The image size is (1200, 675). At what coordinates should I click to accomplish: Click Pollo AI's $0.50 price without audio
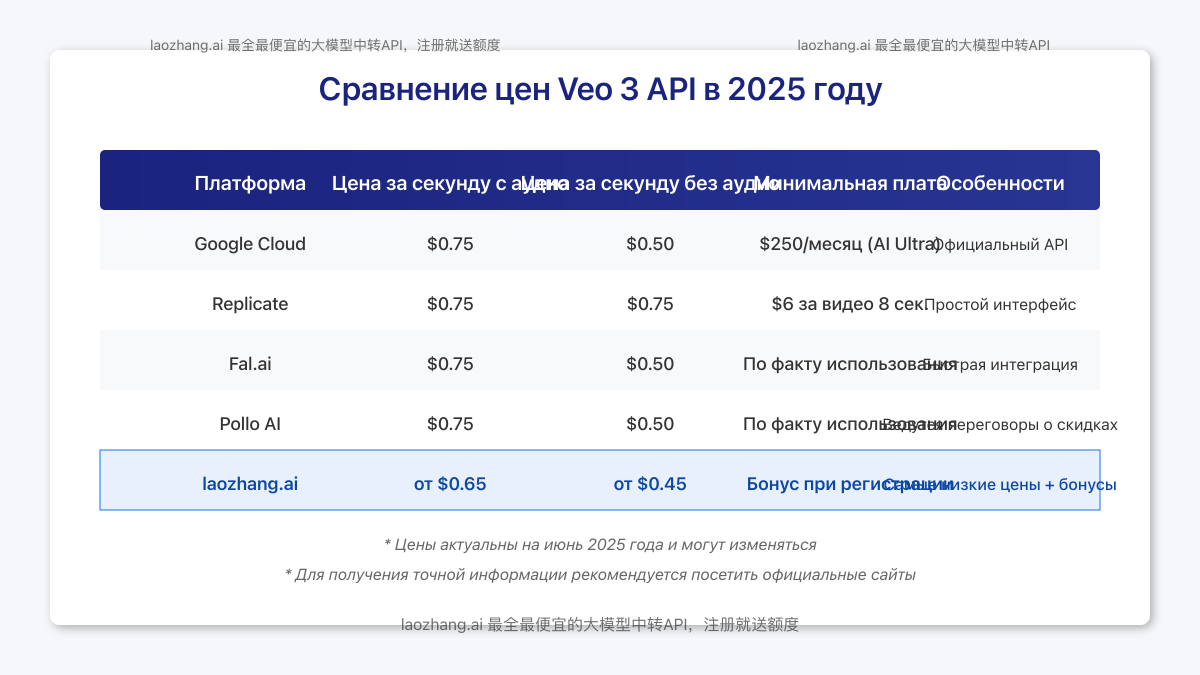pyautogui.click(x=650, y=424)
